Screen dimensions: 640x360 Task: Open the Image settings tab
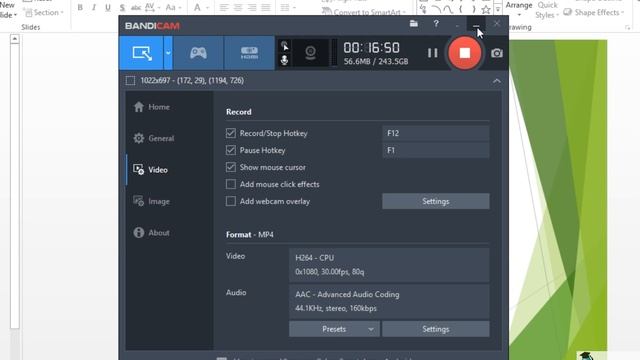[x=151, y=201]
